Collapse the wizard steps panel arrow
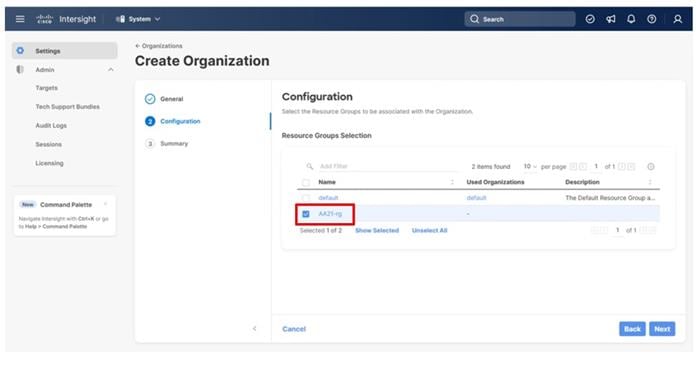 [254, 329]
